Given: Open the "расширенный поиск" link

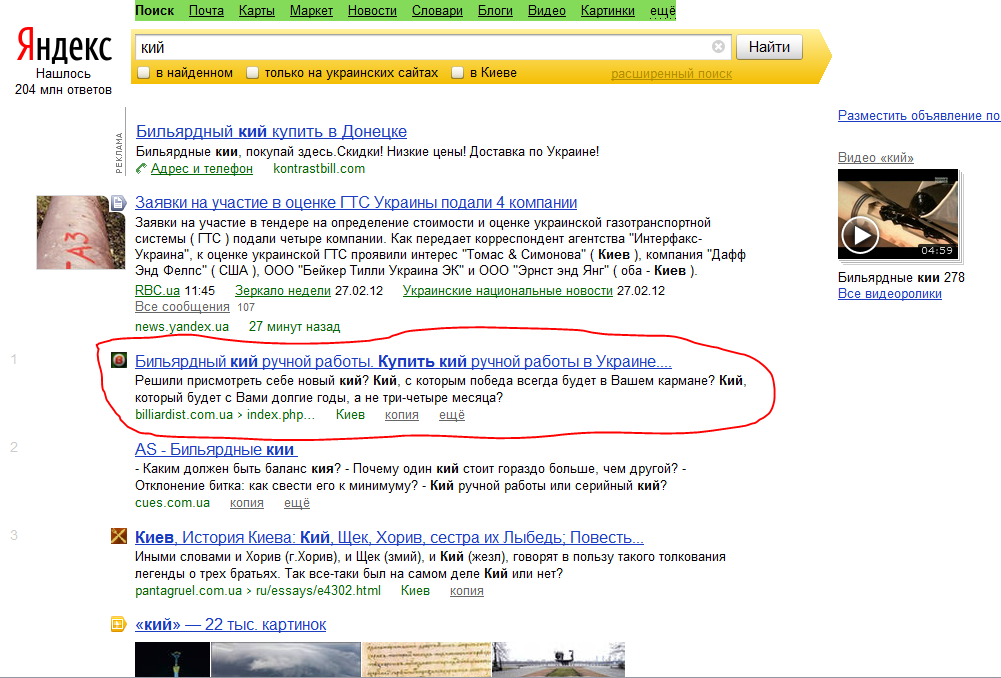Looking at the screenshot, I should pos(672,74).
